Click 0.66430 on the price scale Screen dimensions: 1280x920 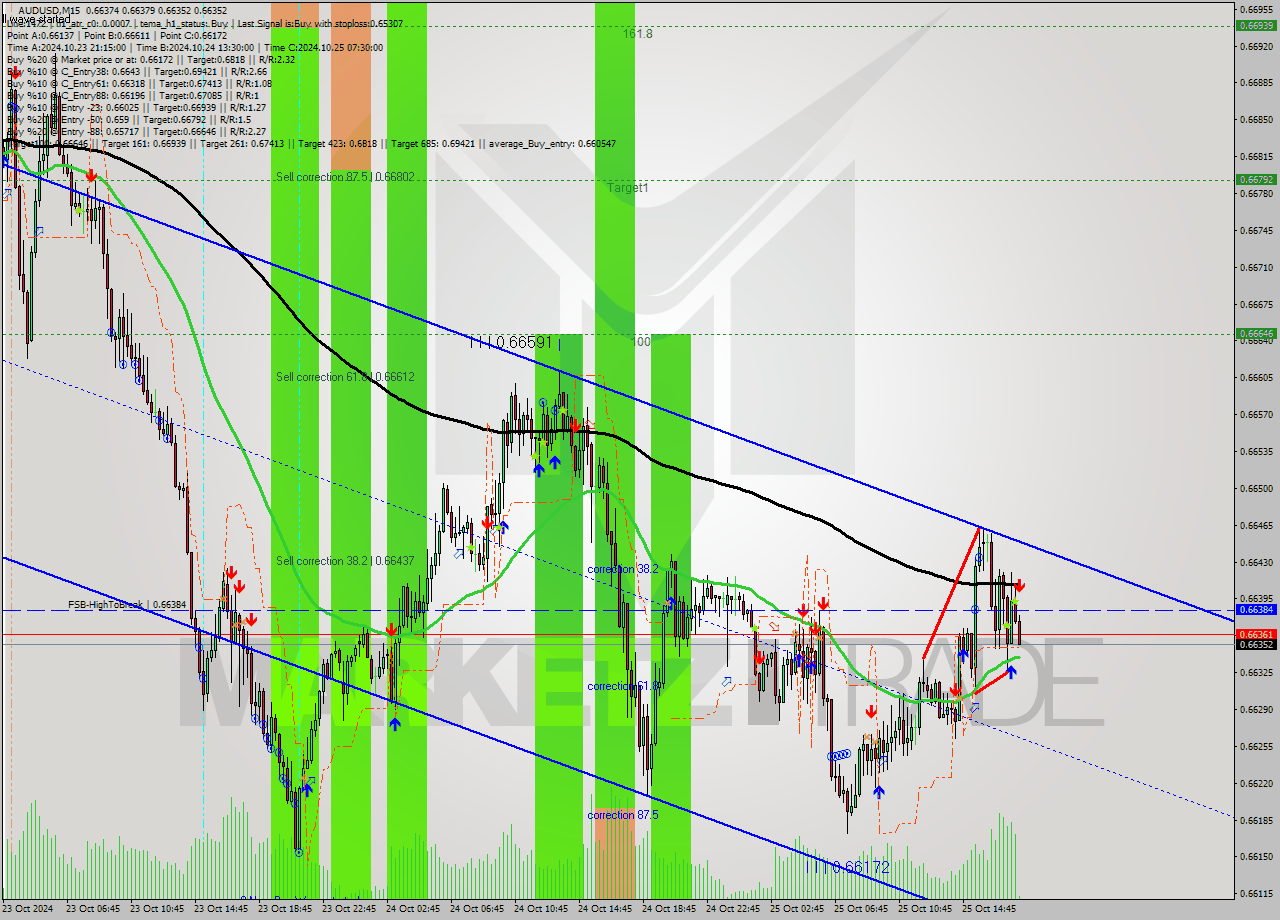pos(1255,562)
